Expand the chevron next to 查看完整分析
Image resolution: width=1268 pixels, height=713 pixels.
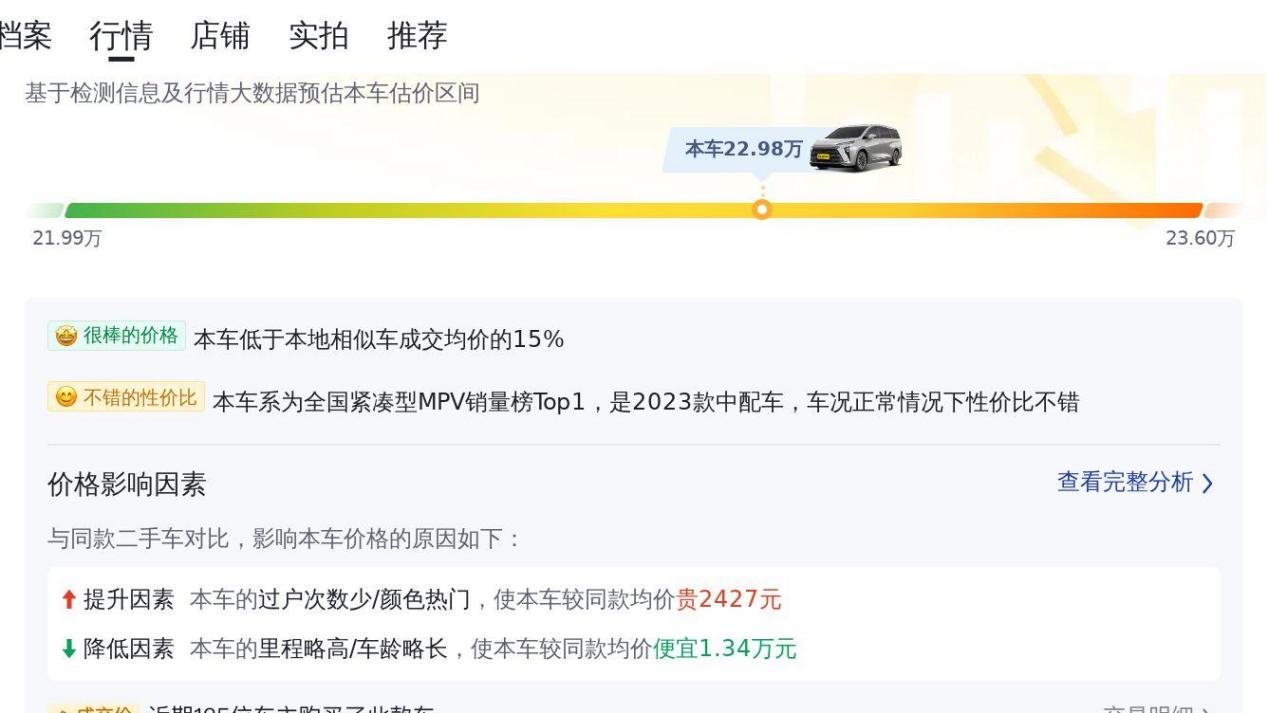(1207, 484)
